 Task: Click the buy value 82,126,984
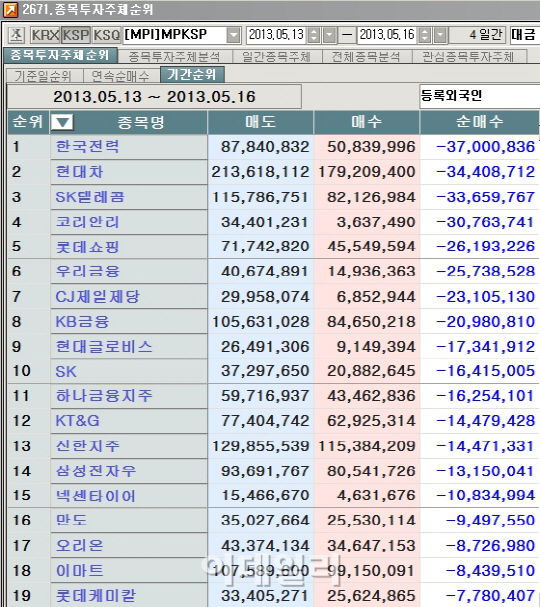pos(371,197)
